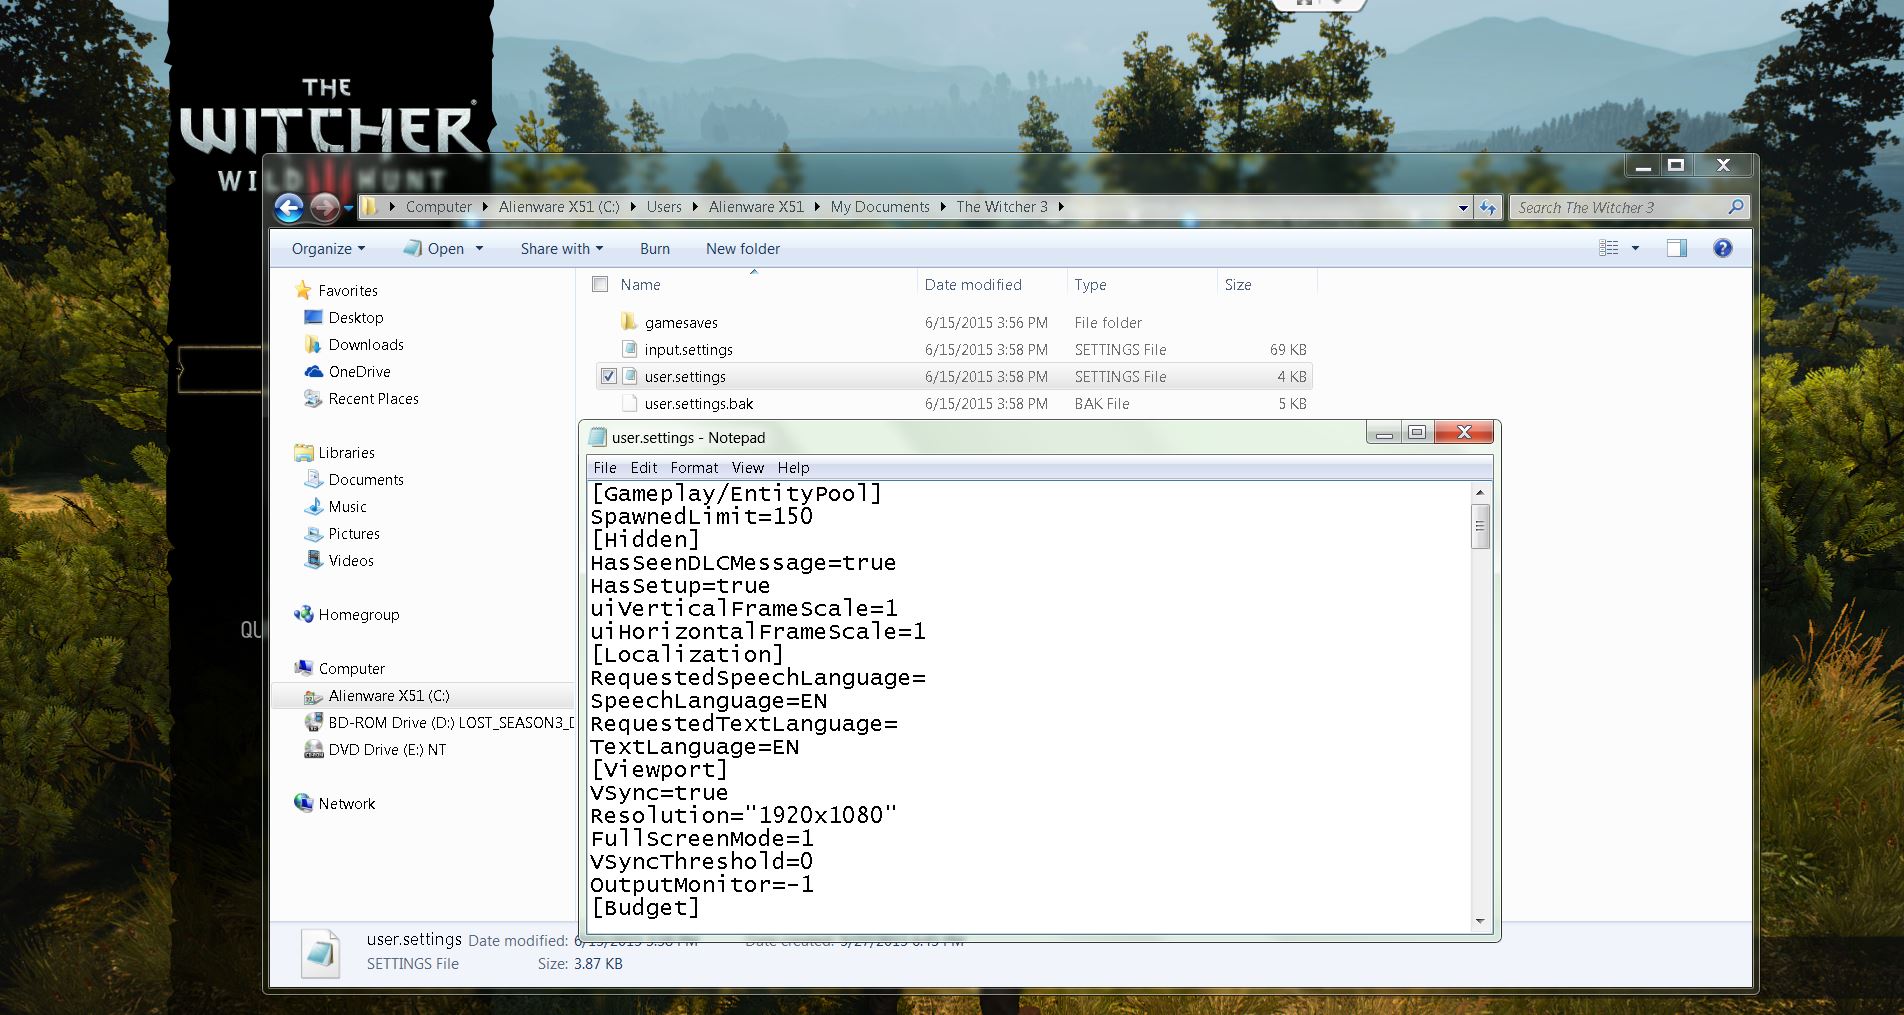Screen dimensions: 1904x1015
Task: Open the views dropdown arrow
Action: 1635,248
